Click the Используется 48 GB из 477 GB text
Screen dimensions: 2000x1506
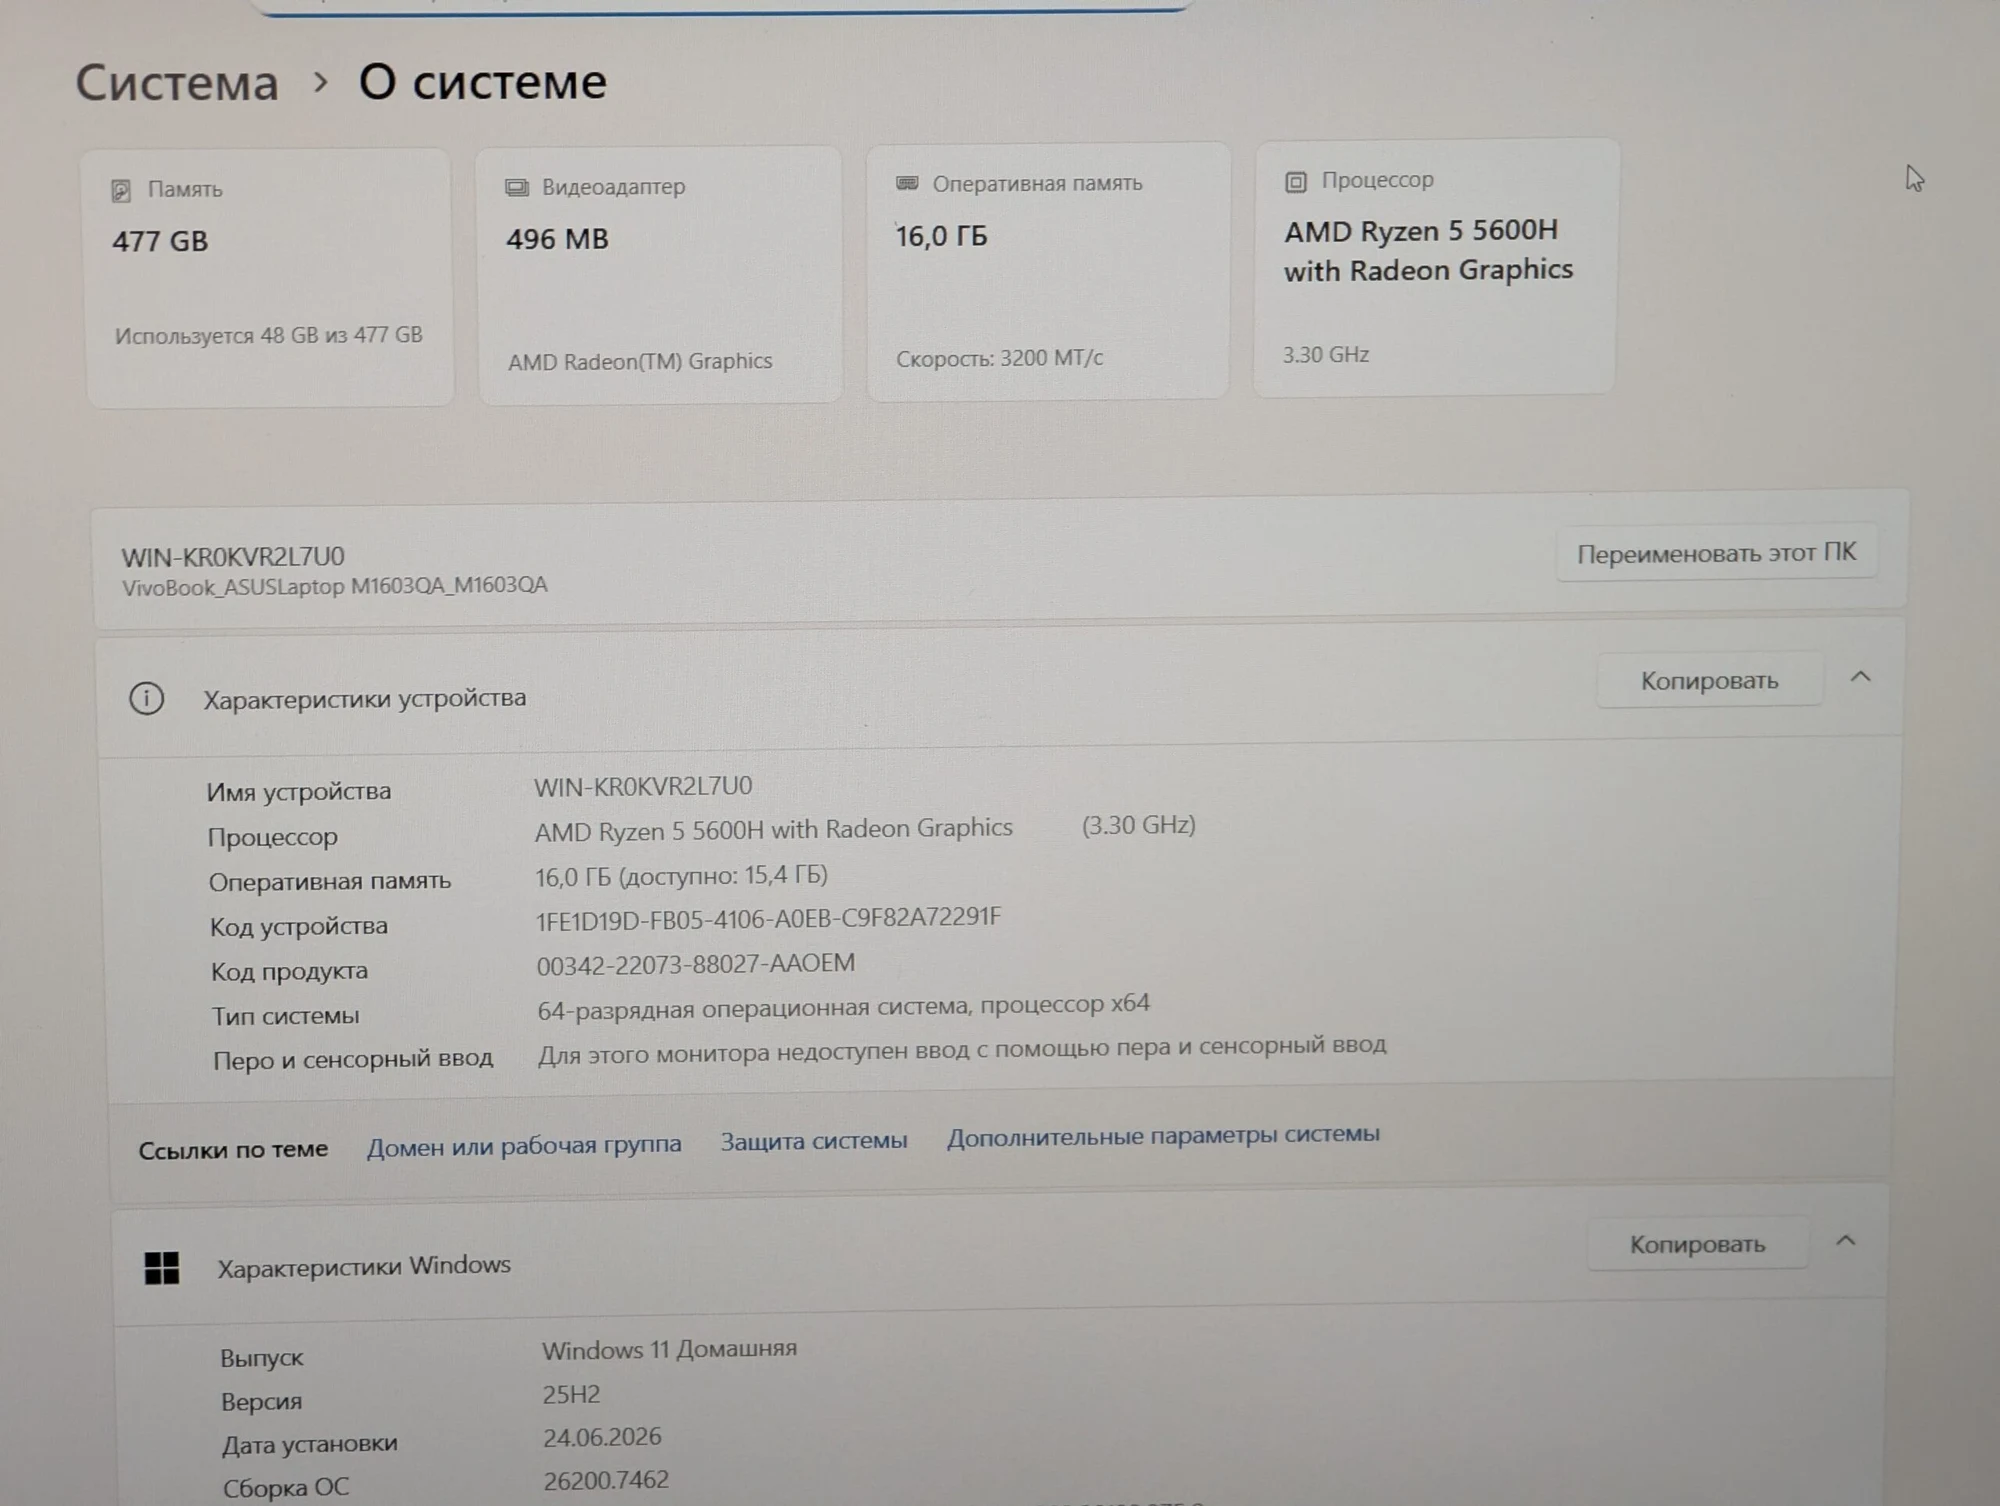click(x=269, y=336)
